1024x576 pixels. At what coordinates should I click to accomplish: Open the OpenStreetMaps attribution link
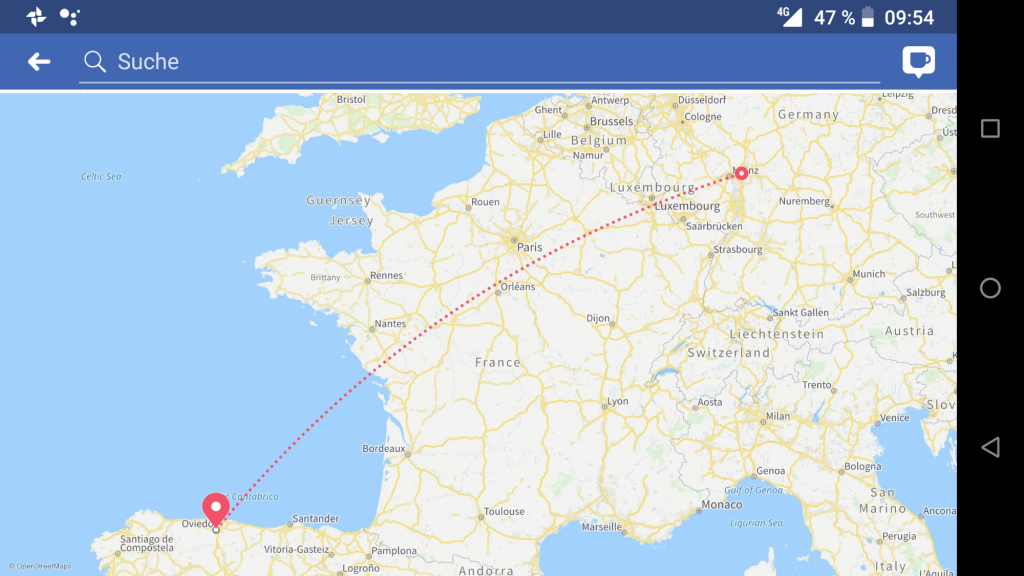point(40,566)
